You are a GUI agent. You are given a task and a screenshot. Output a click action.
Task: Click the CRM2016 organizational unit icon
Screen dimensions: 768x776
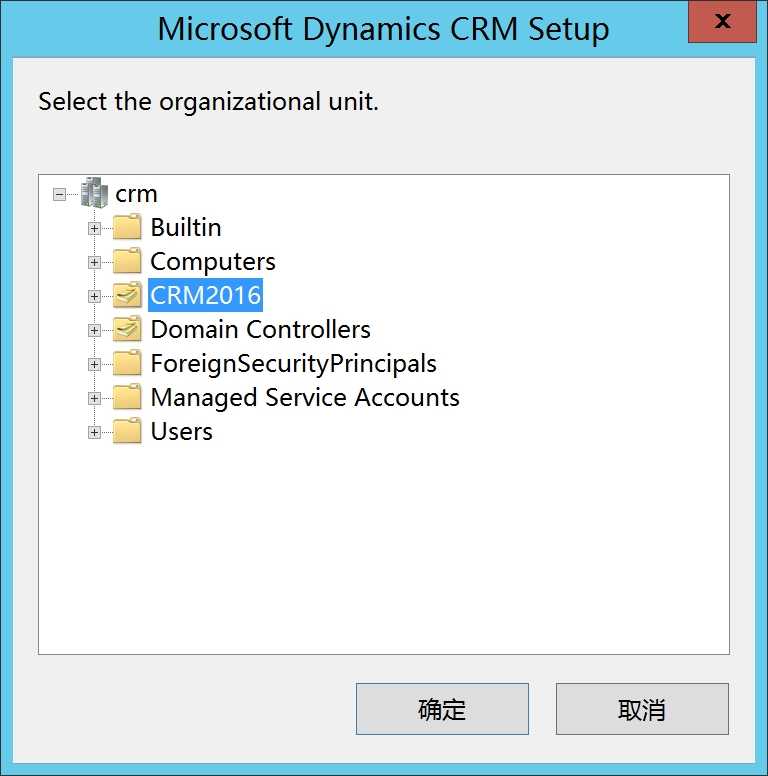pyautogui.click(x=127, y=295)
